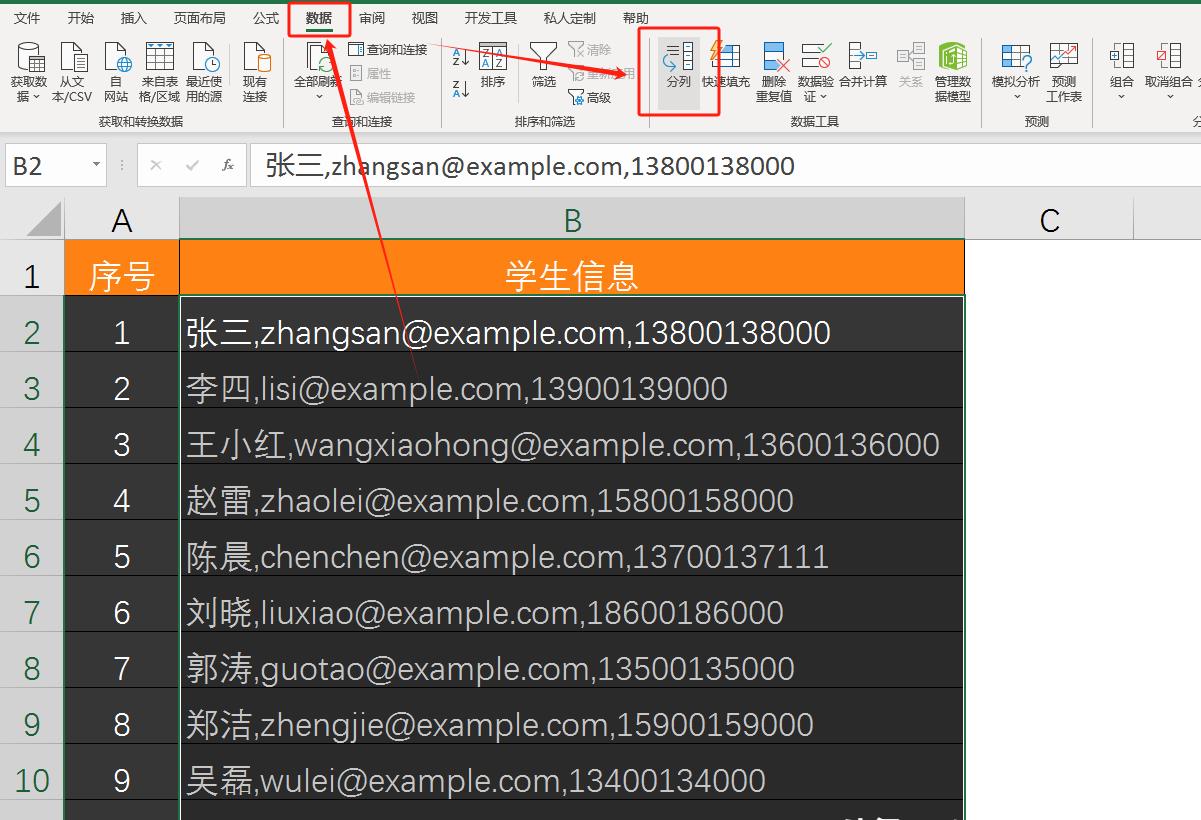Click 编辑链接 (Edit Links)
The width and height of the screenshot is (1201, 820).
(x=383, y=97)
